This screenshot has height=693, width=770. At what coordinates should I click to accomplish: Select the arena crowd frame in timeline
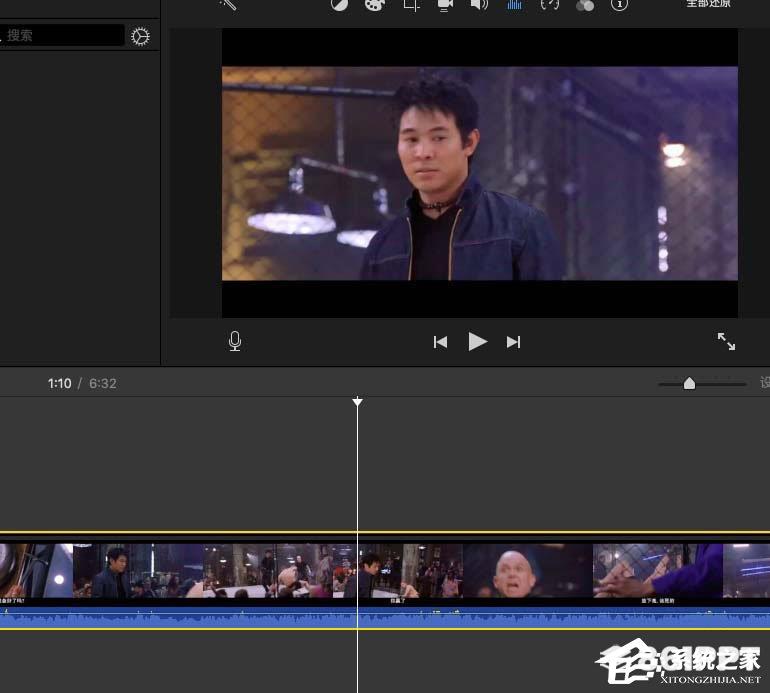pos(268,572)
